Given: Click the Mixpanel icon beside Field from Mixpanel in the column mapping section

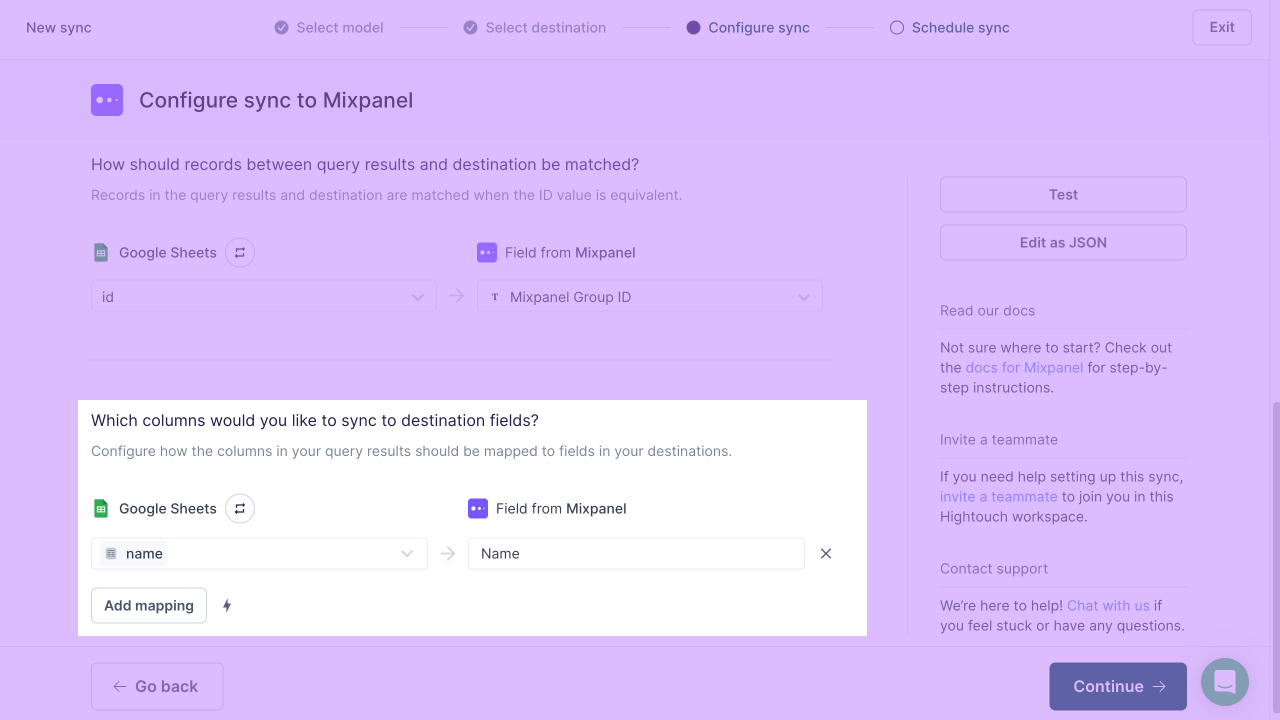Looking at the screenshot, I should 478,508.
